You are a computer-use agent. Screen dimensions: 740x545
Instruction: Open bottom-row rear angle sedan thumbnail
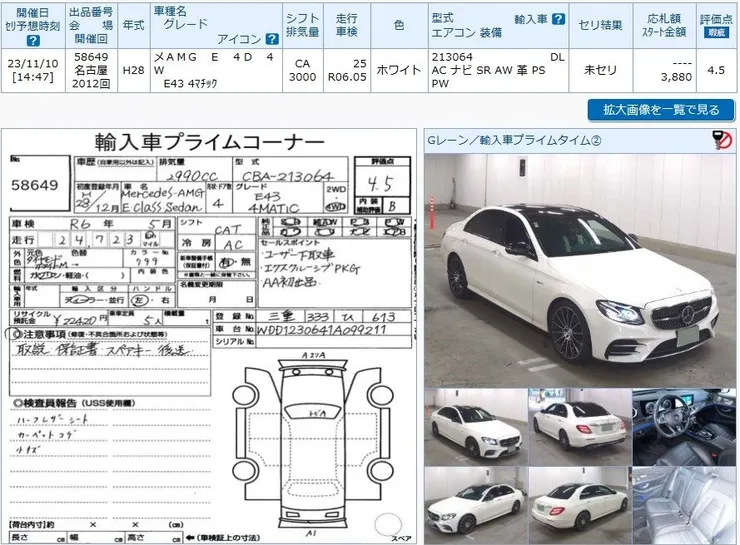(x=580, y=506)
